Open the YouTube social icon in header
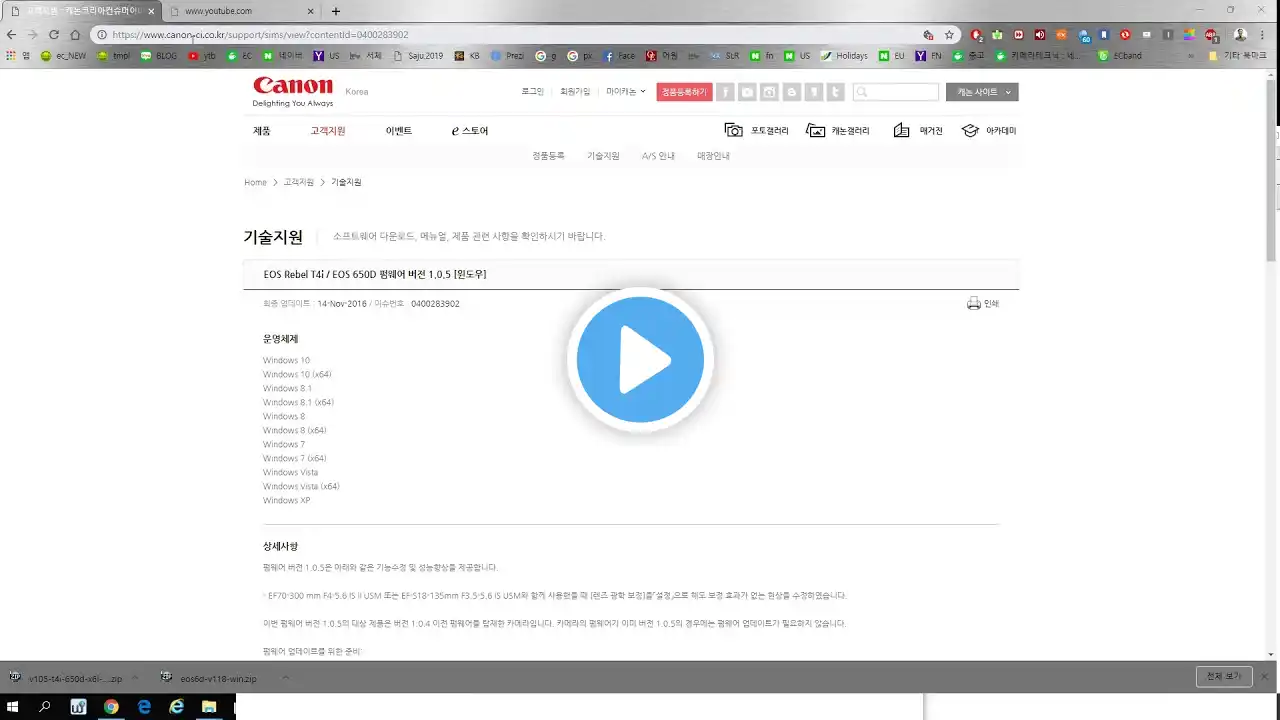Image resolution: width=1280 pixels, height=720 pixels. [747, 92]
